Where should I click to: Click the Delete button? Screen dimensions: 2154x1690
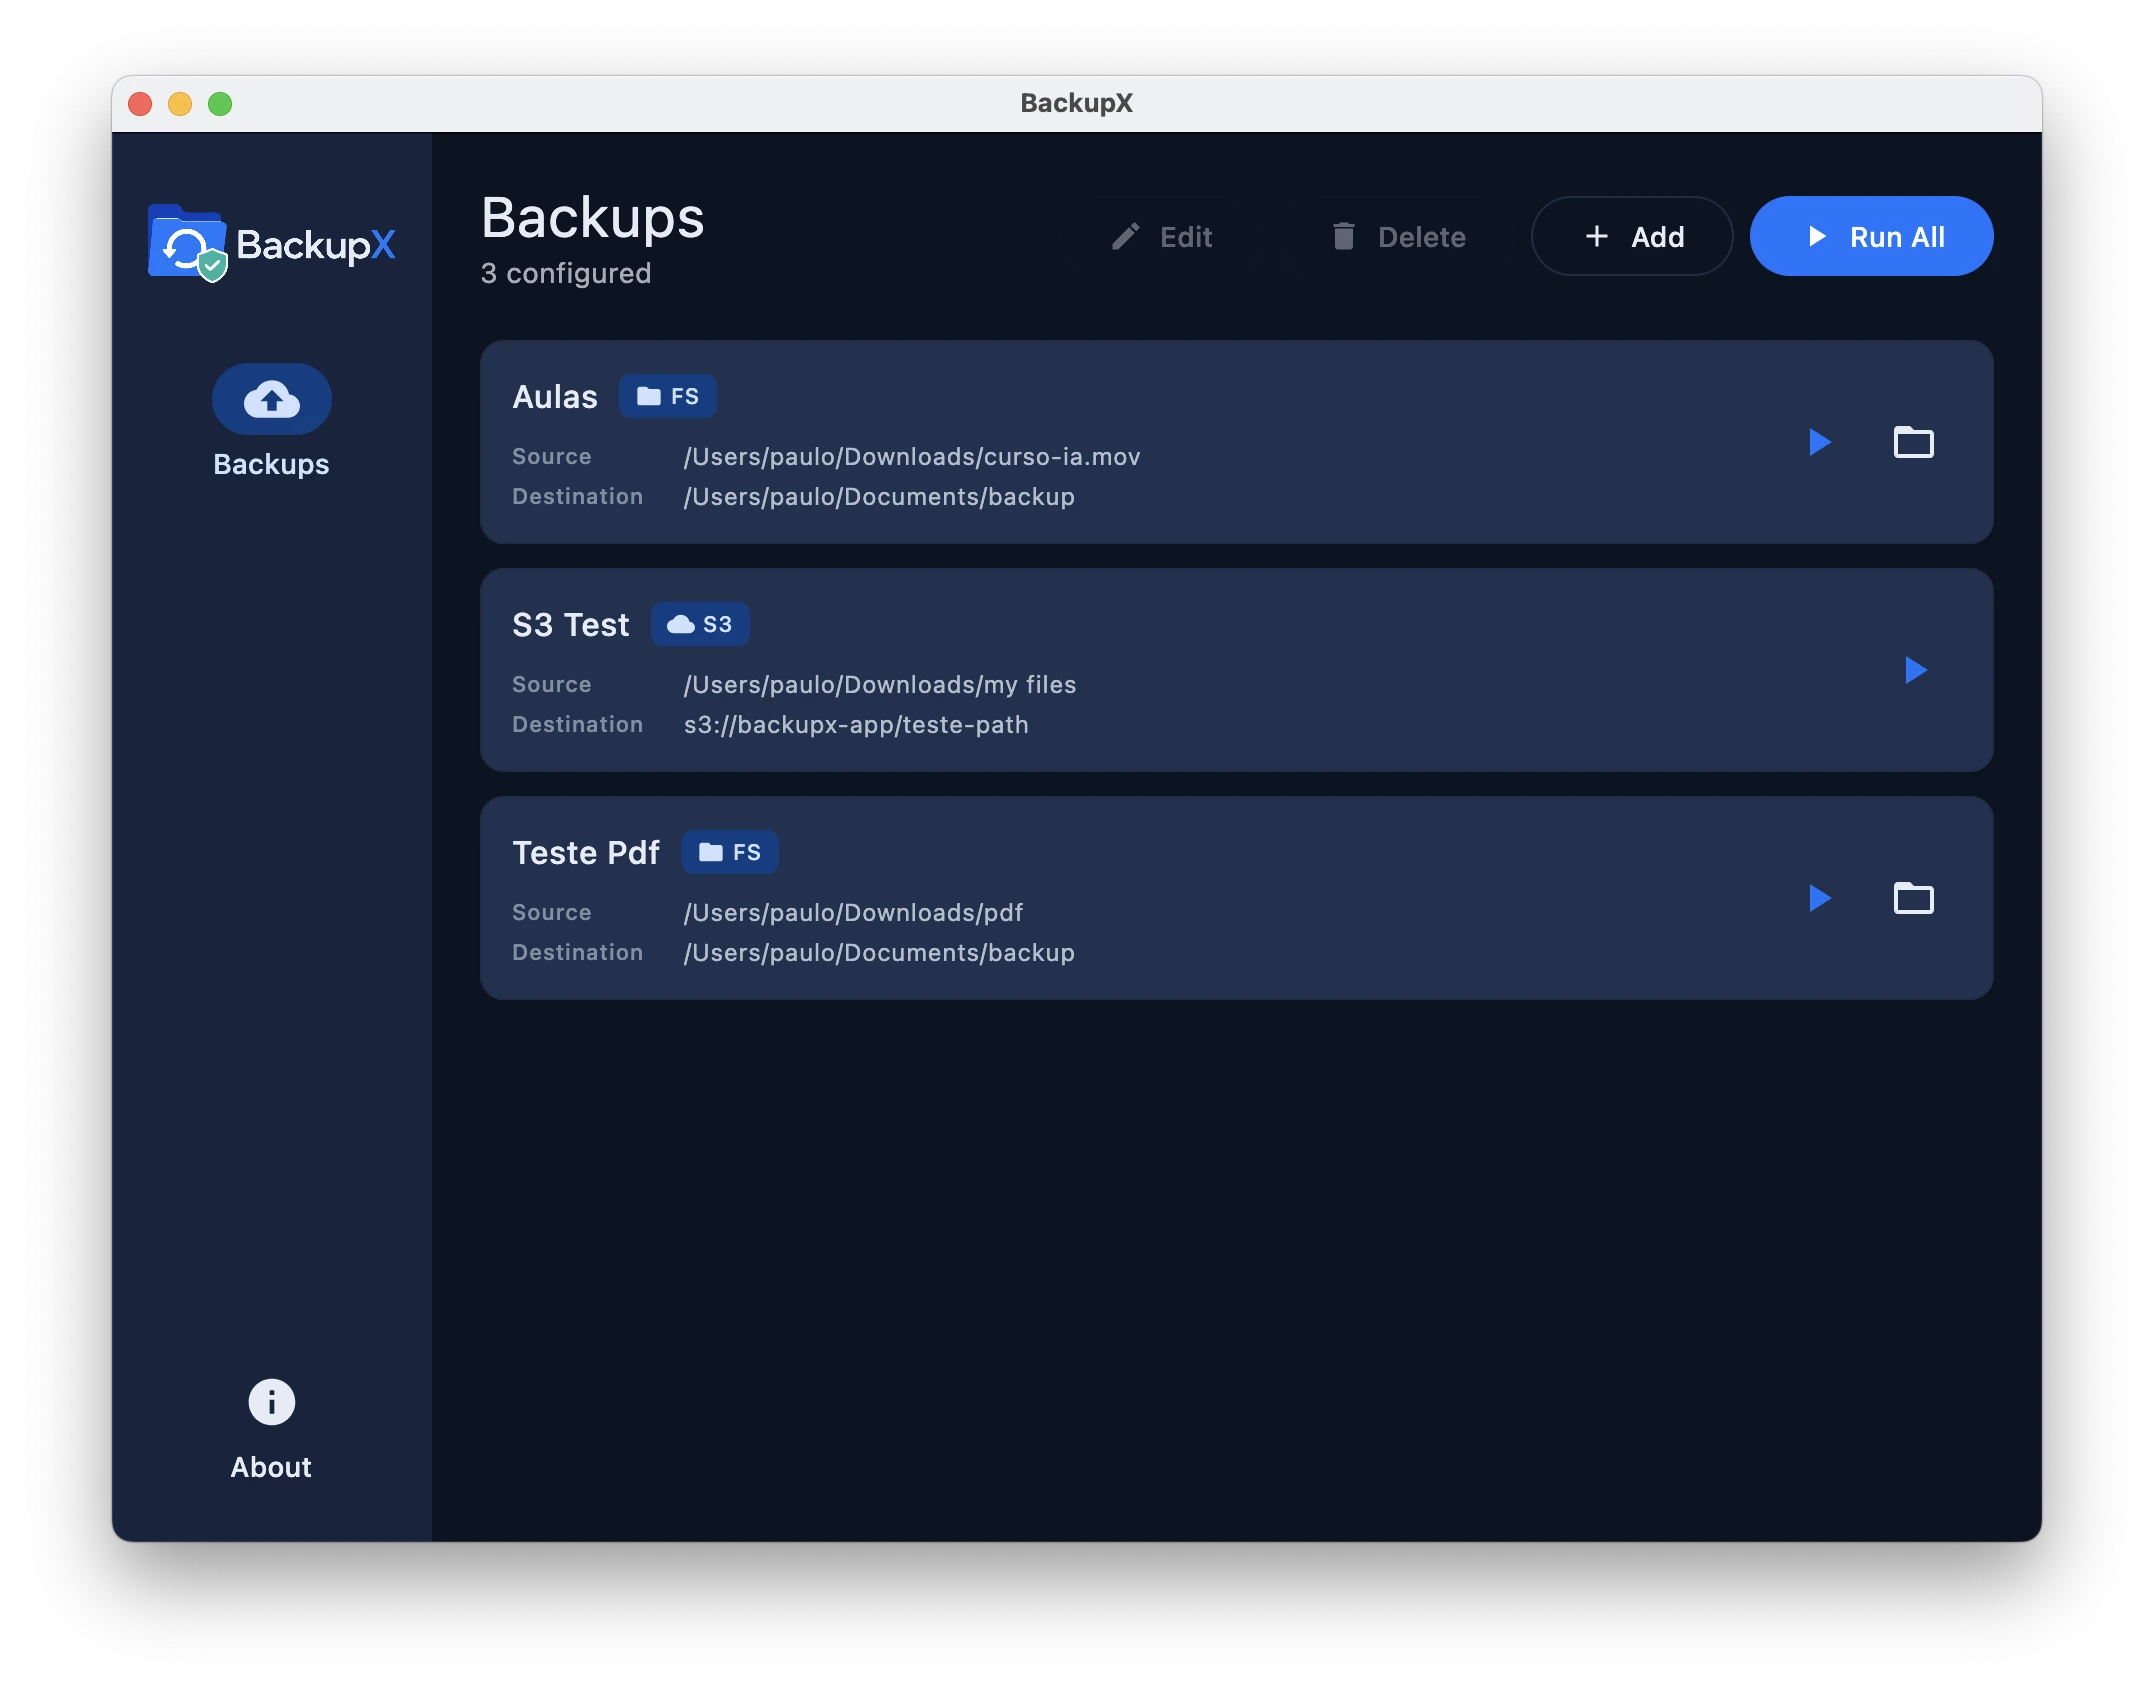coord(1398,237)
